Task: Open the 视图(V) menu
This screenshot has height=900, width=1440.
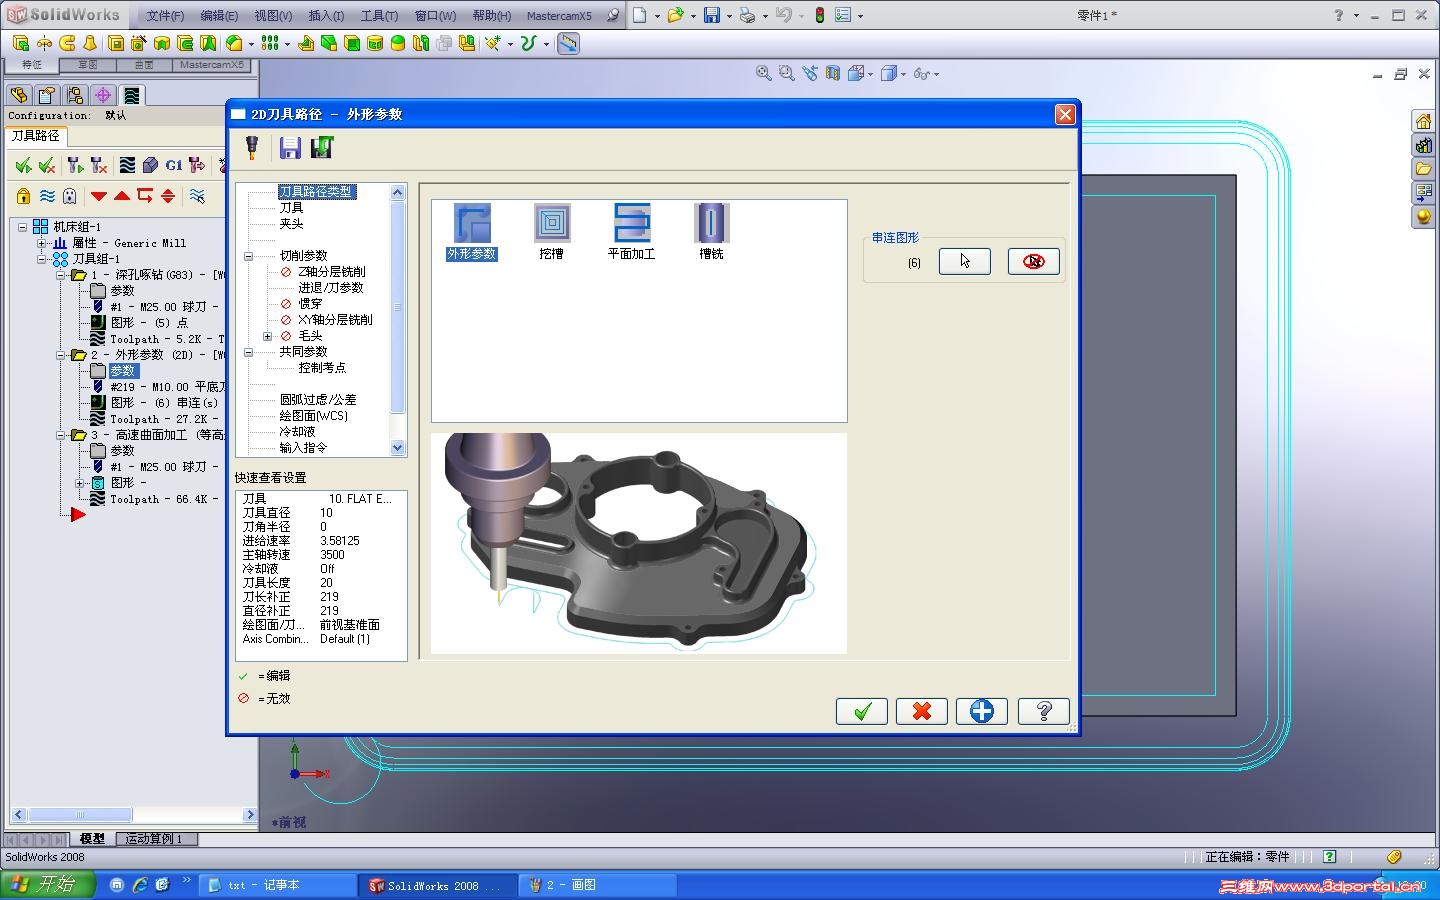Action: [273, 16]
